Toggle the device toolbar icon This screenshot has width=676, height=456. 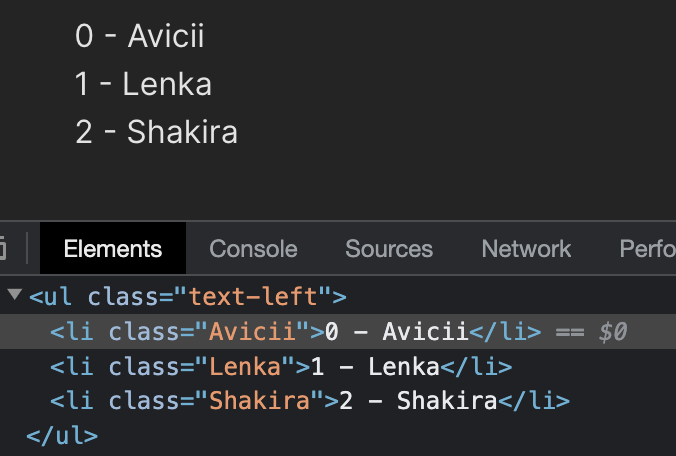[x=3, y=248]
